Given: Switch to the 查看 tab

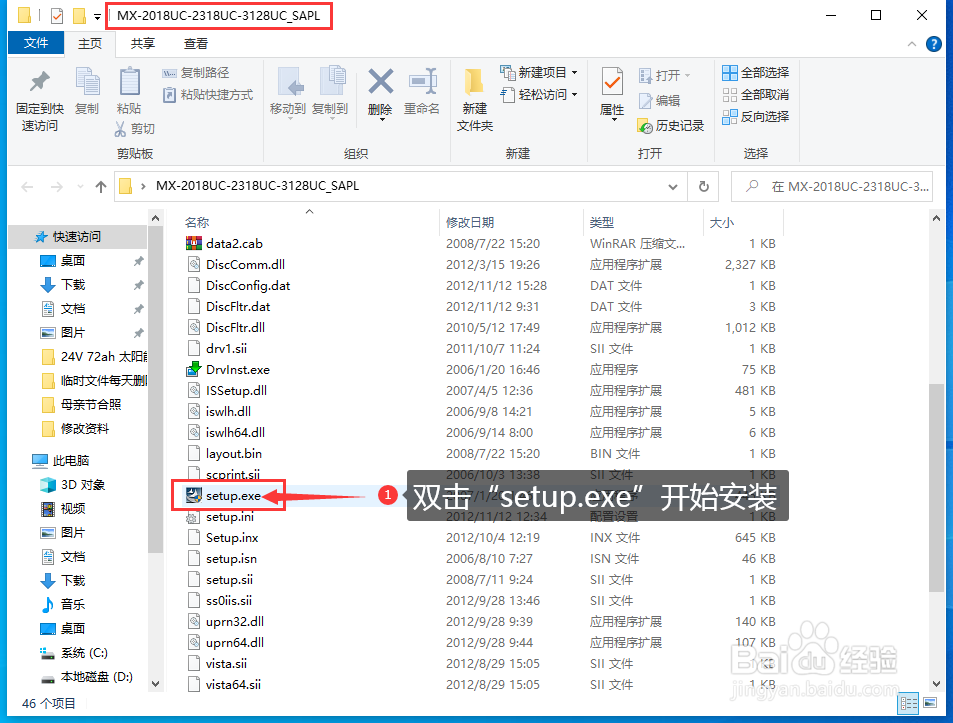Looking at the screenshot, I should 196,43.
